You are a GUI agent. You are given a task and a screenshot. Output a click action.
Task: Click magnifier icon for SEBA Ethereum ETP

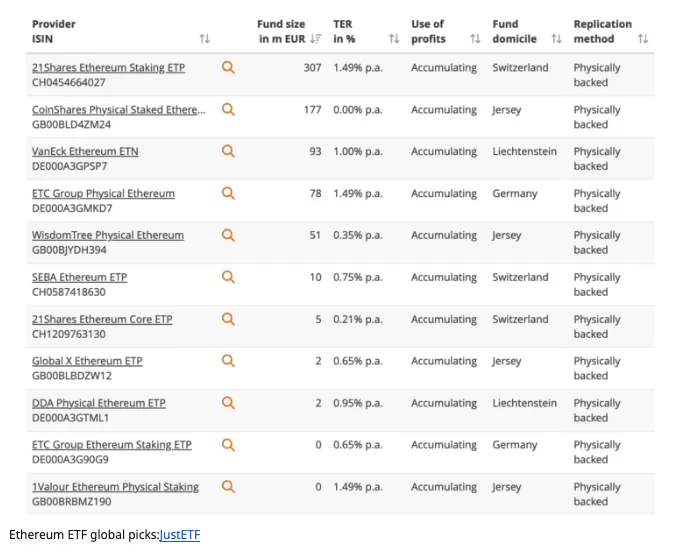tap(228, 277)
